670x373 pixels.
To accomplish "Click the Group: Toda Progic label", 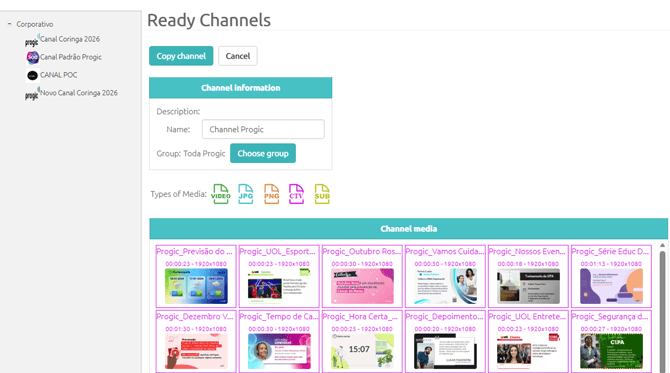I will coord(191,153).
